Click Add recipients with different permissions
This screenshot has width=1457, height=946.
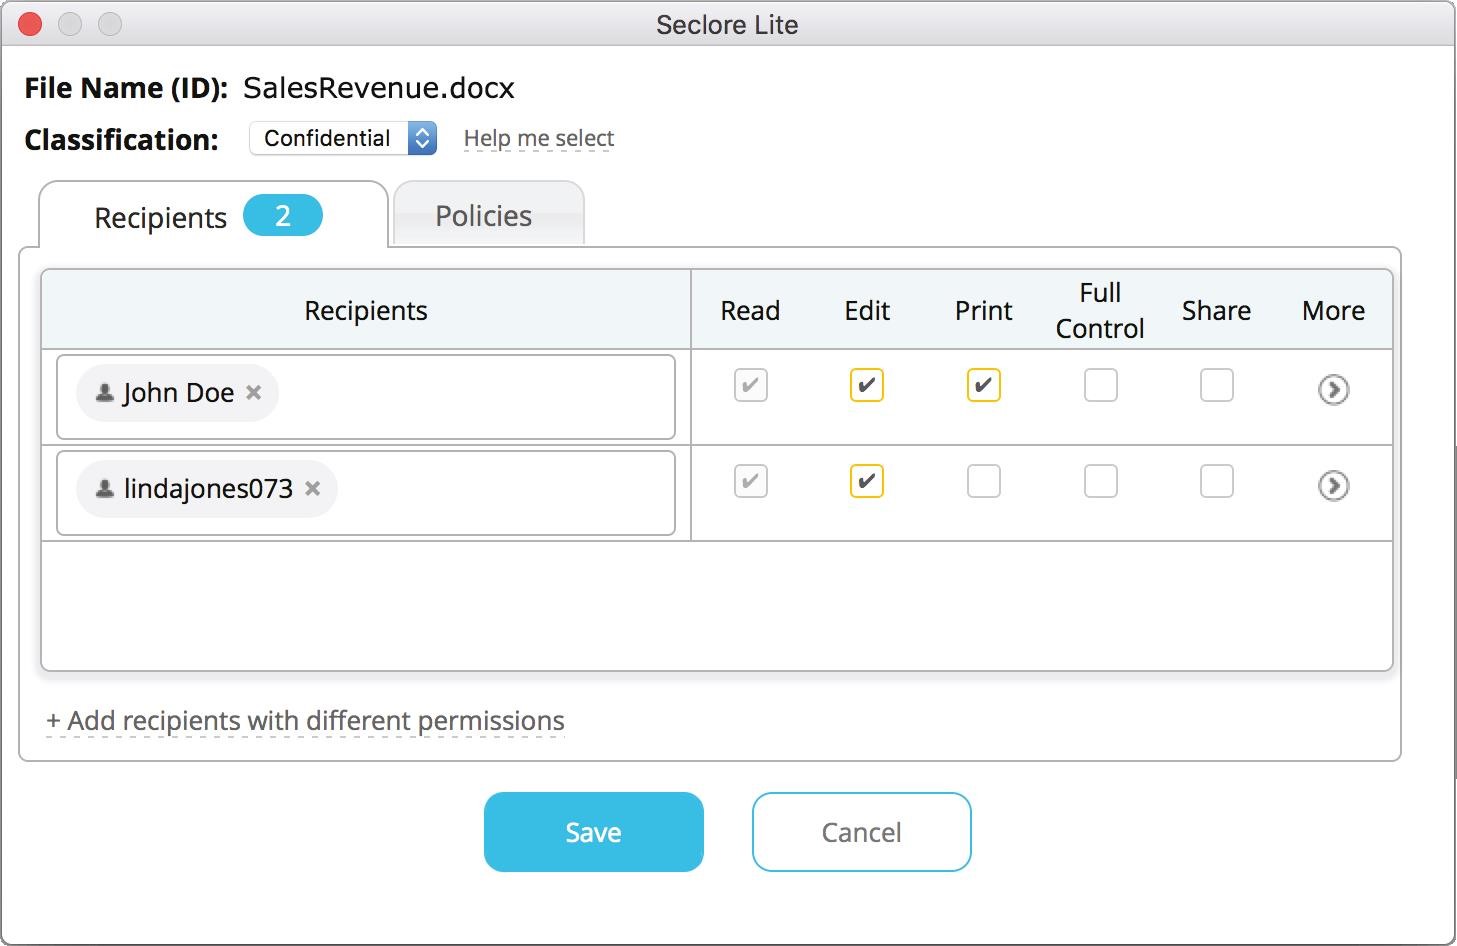(x=305, y=721)
